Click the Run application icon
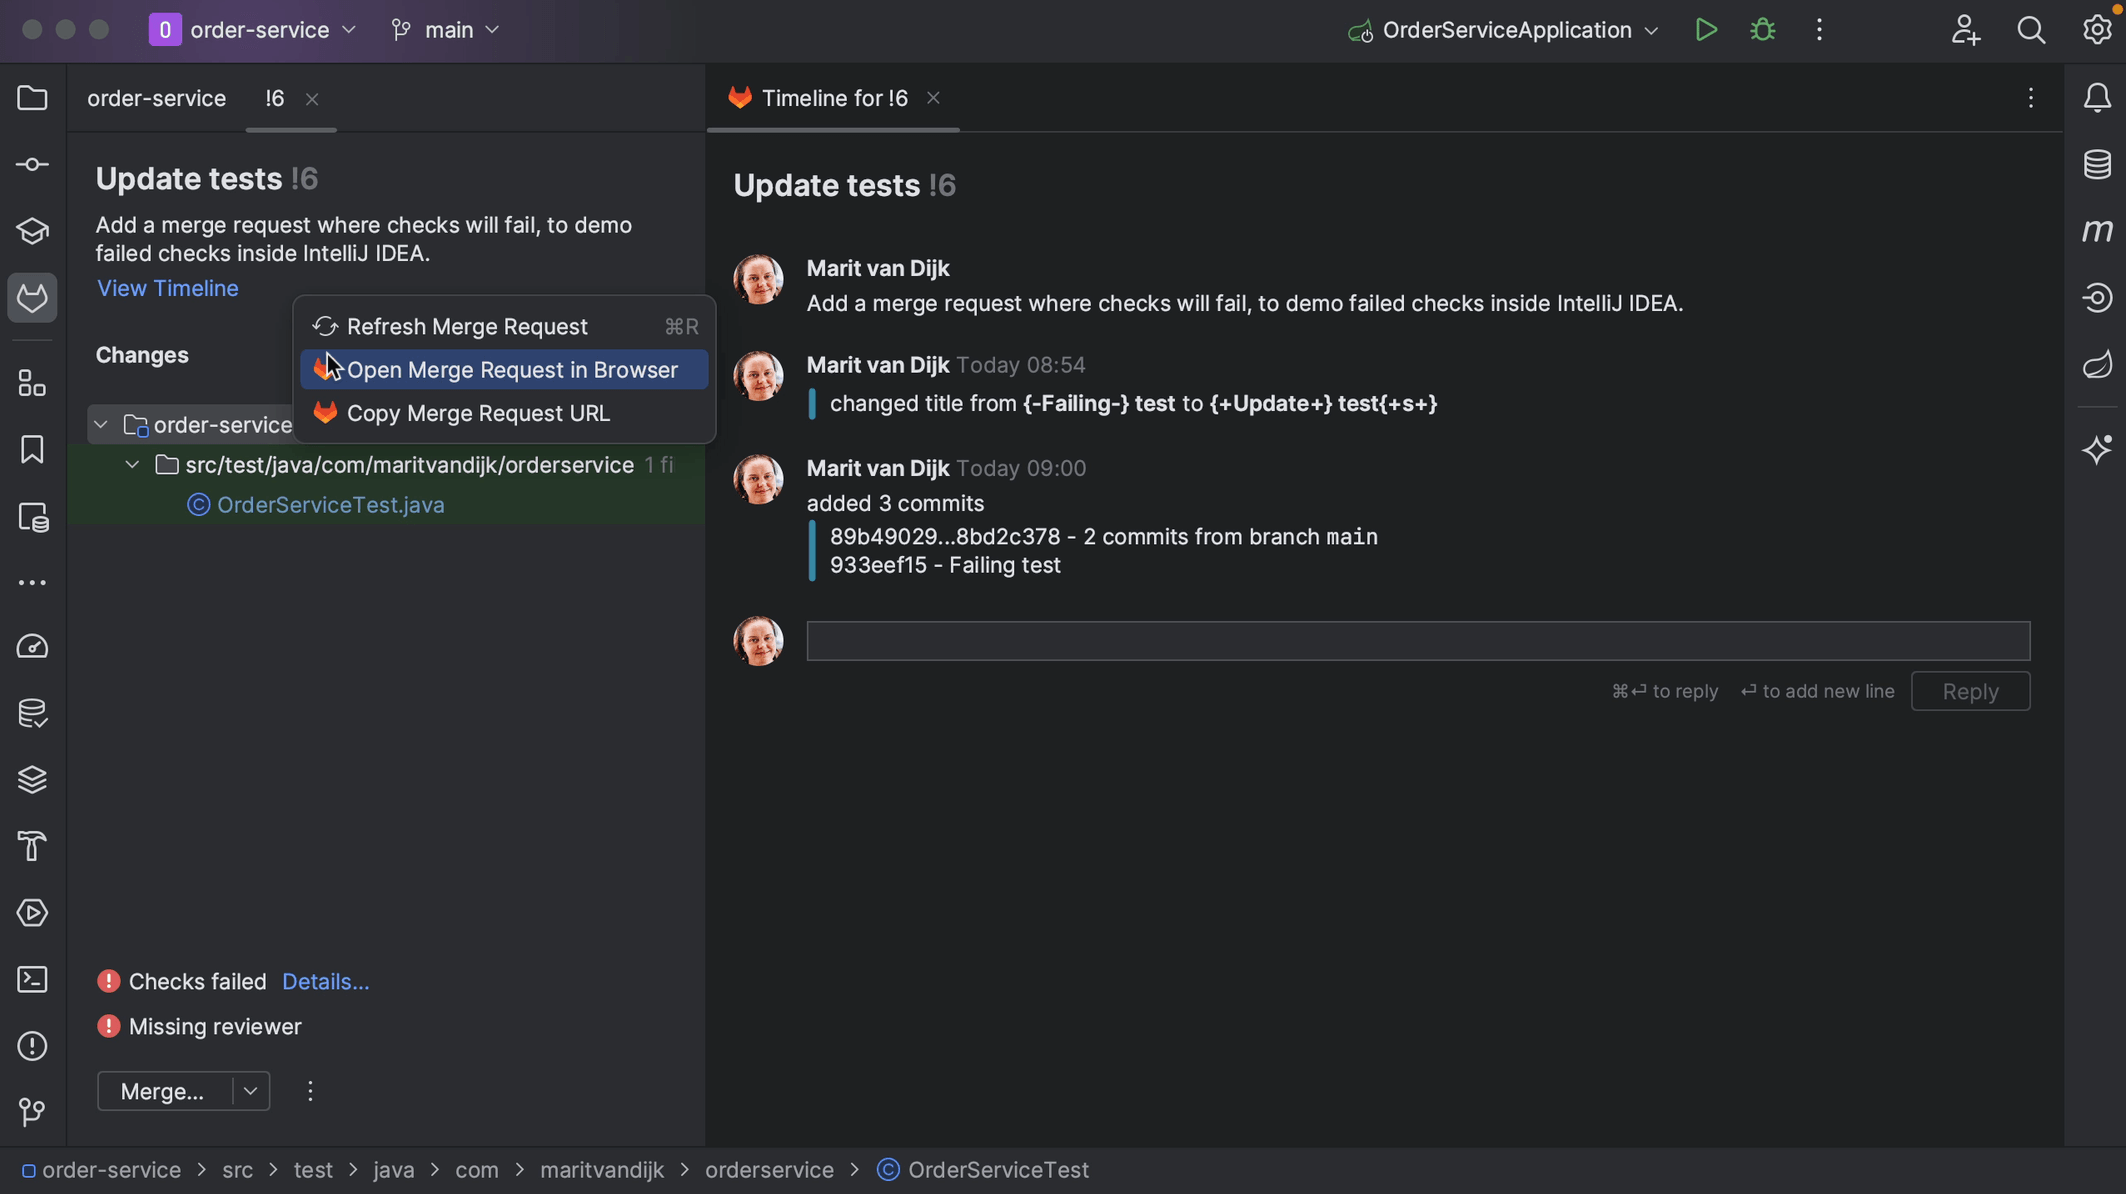 [1704, 31]
